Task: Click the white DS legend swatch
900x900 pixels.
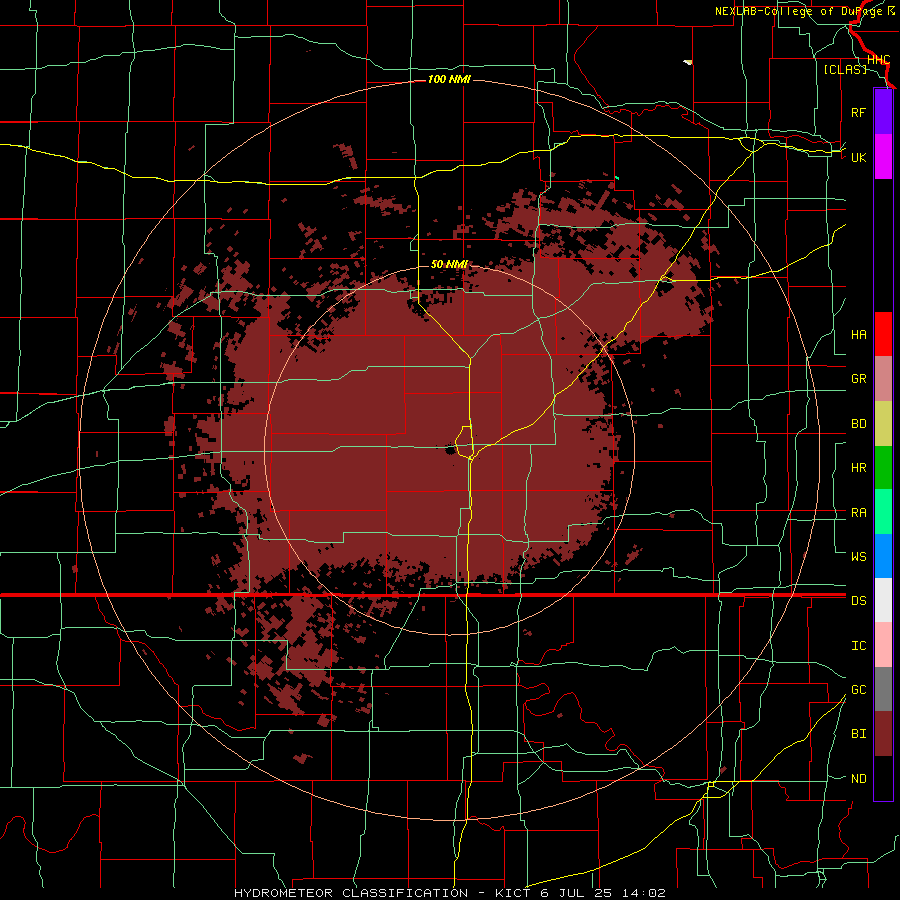Action: 883,600
